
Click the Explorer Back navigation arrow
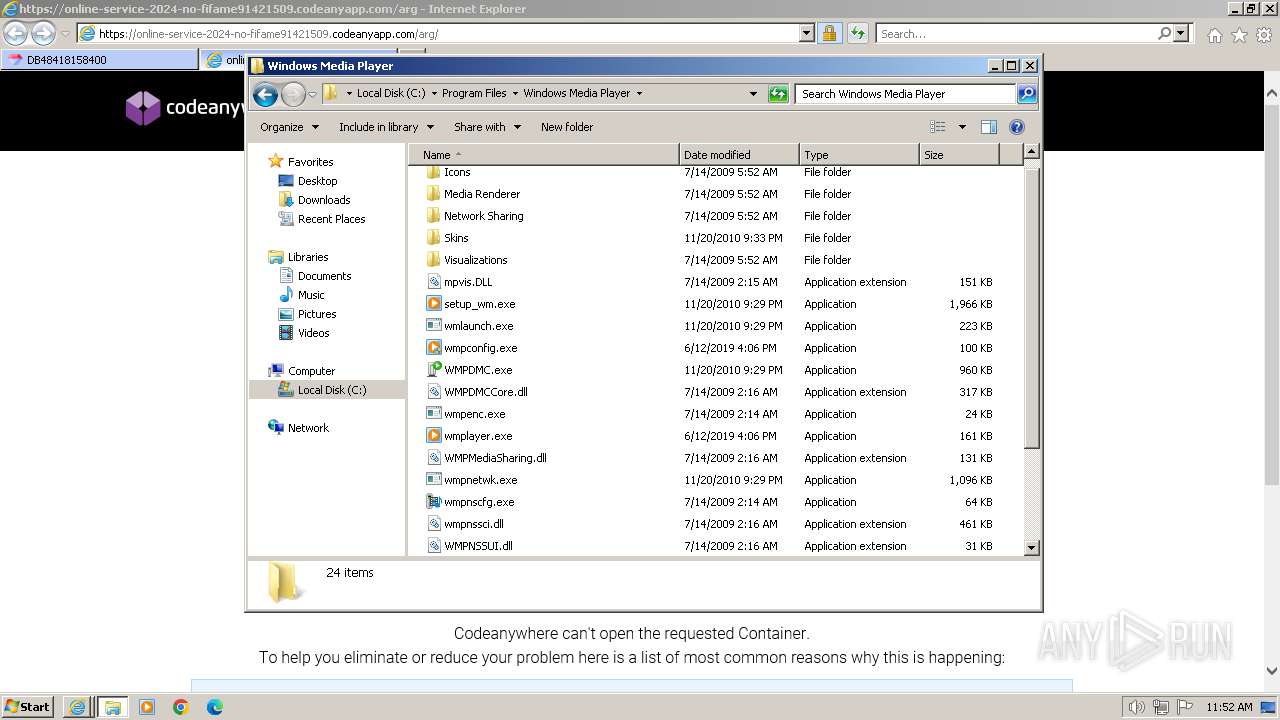tap(265, 94)
